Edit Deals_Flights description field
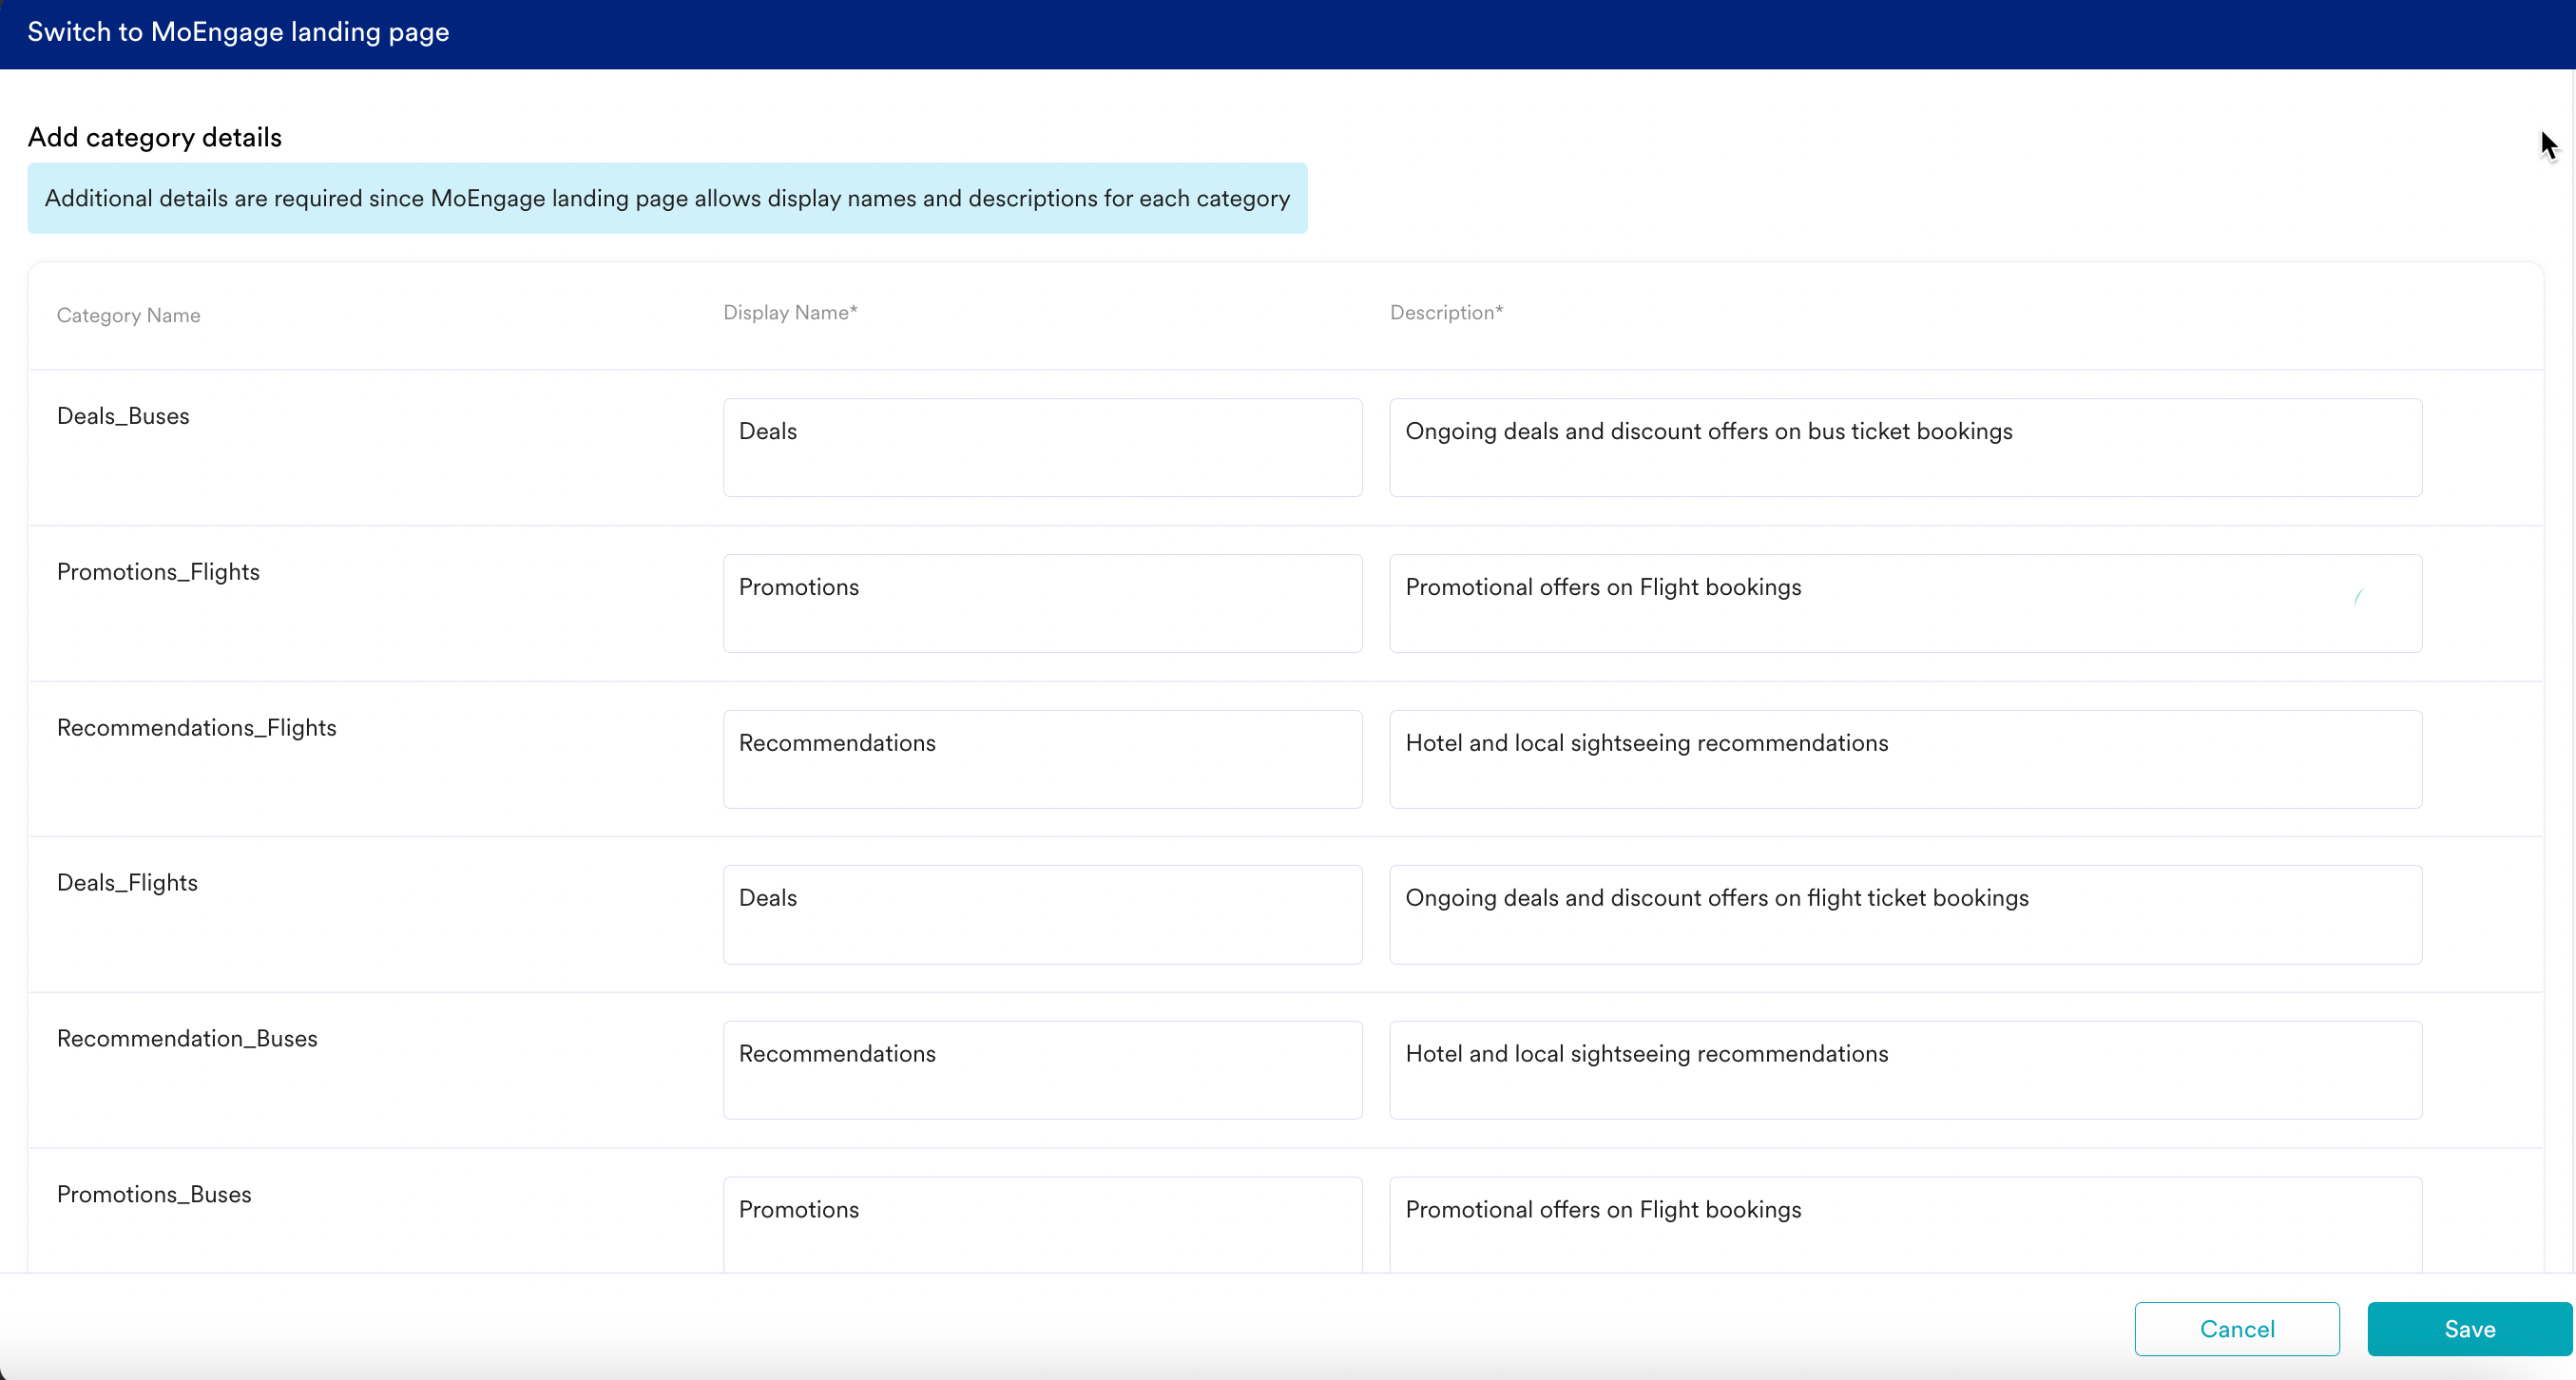Screen dimensions: 2576x1380 coord(1904,914)
